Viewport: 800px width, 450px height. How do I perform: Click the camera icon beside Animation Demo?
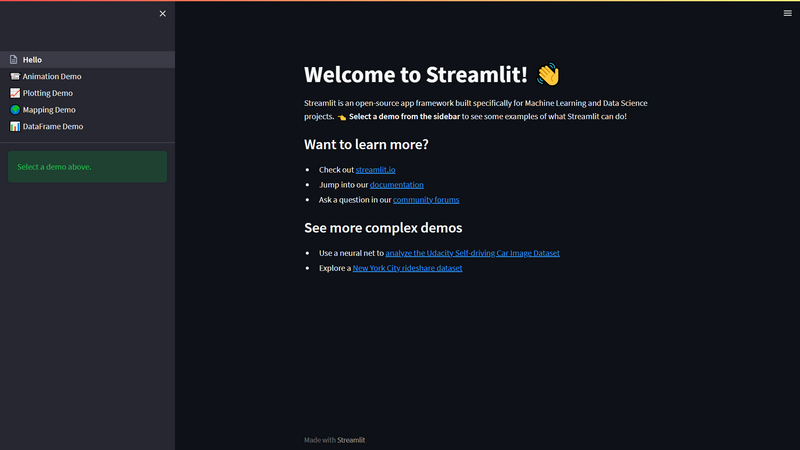[x=14, y=76]
